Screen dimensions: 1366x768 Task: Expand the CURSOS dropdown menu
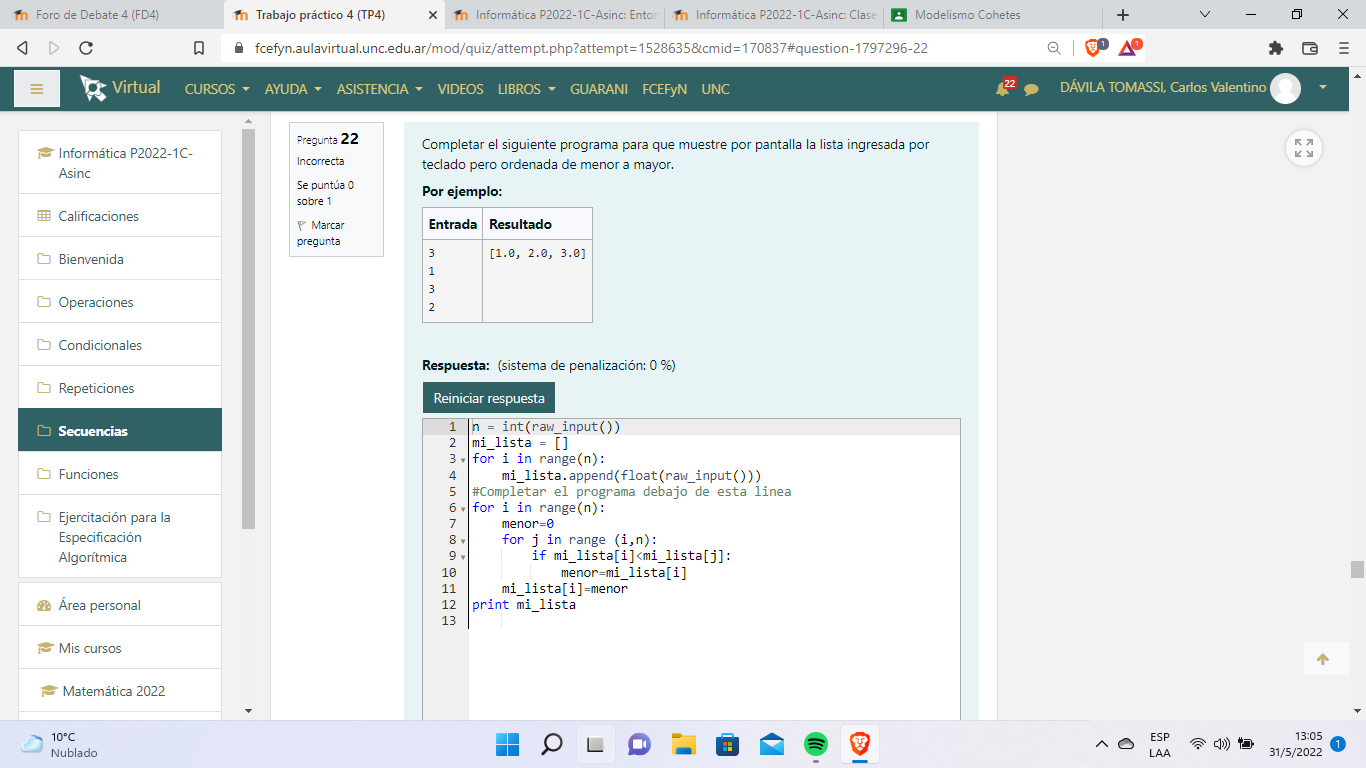tap(217, 89)
